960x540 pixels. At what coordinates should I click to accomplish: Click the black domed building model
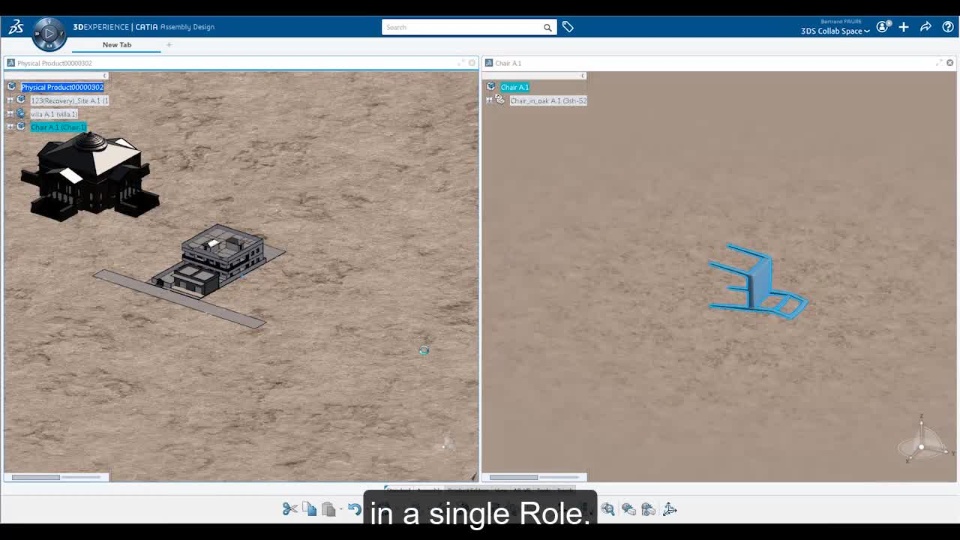pyautogui.click(x=89, y=176)
